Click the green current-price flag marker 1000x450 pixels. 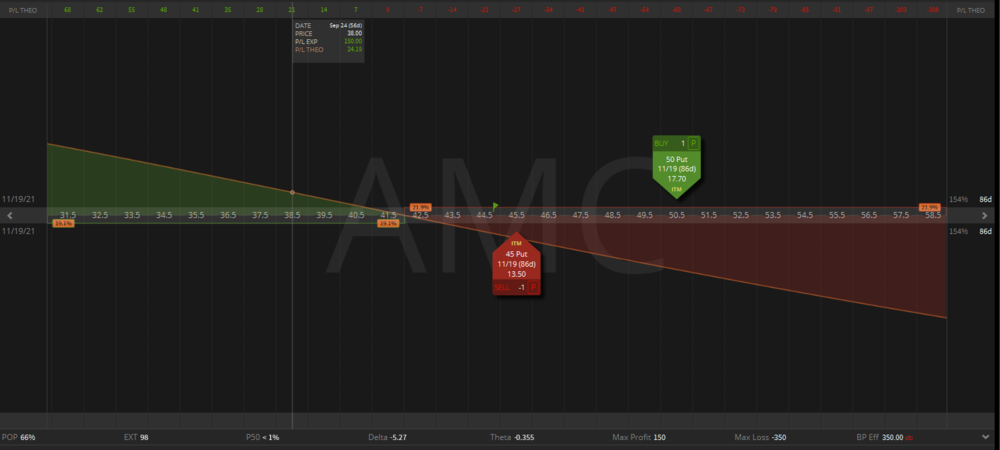(x=496, y=206)
